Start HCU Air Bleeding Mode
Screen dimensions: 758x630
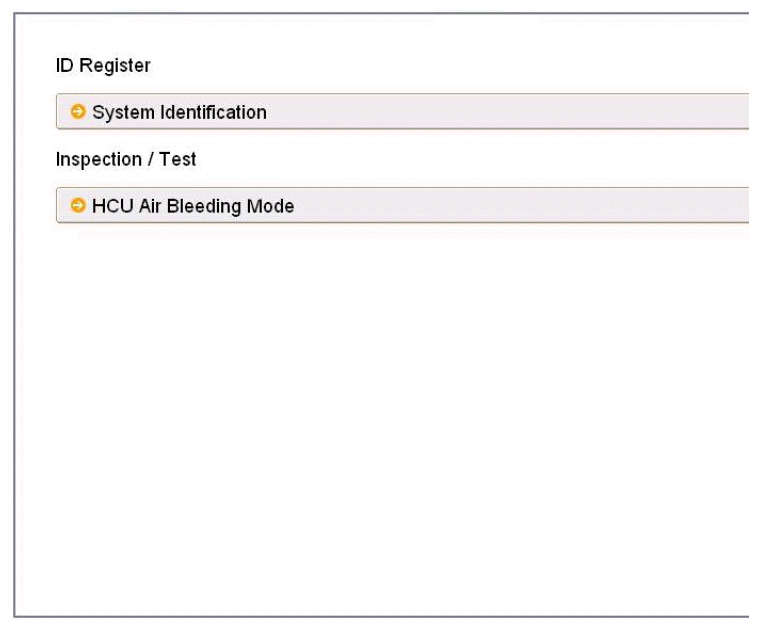[402, 205]
